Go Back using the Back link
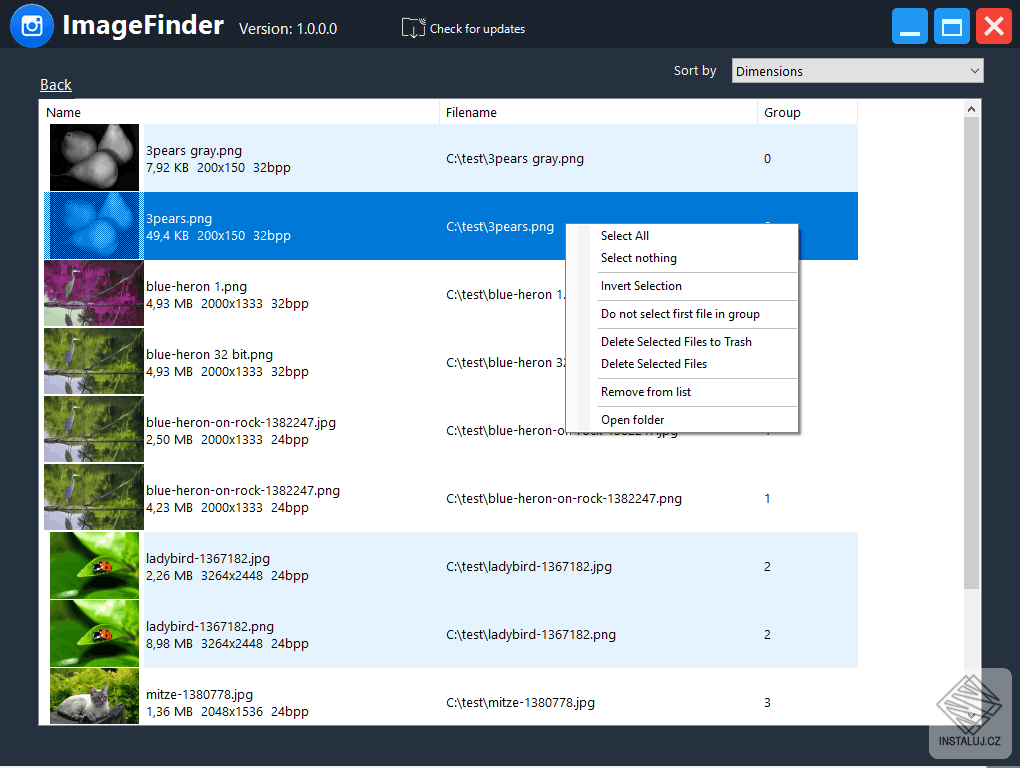 56,85
